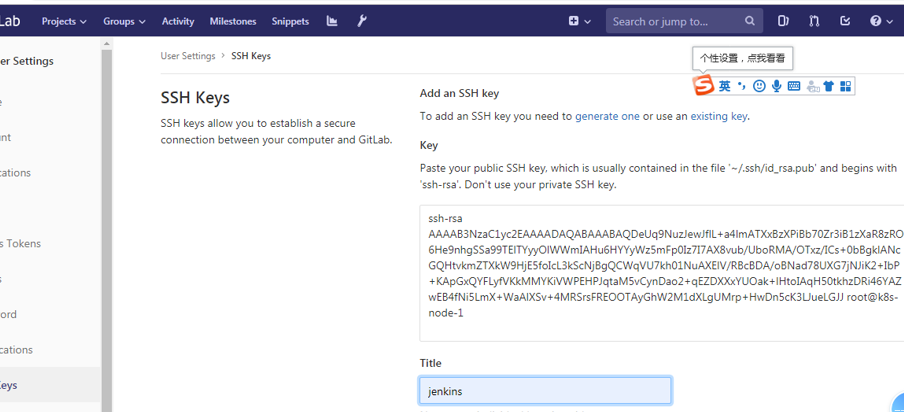The image size is (904, 412).
Task: Expand the Projects dropdown menu
Action: tap(64, 21)
